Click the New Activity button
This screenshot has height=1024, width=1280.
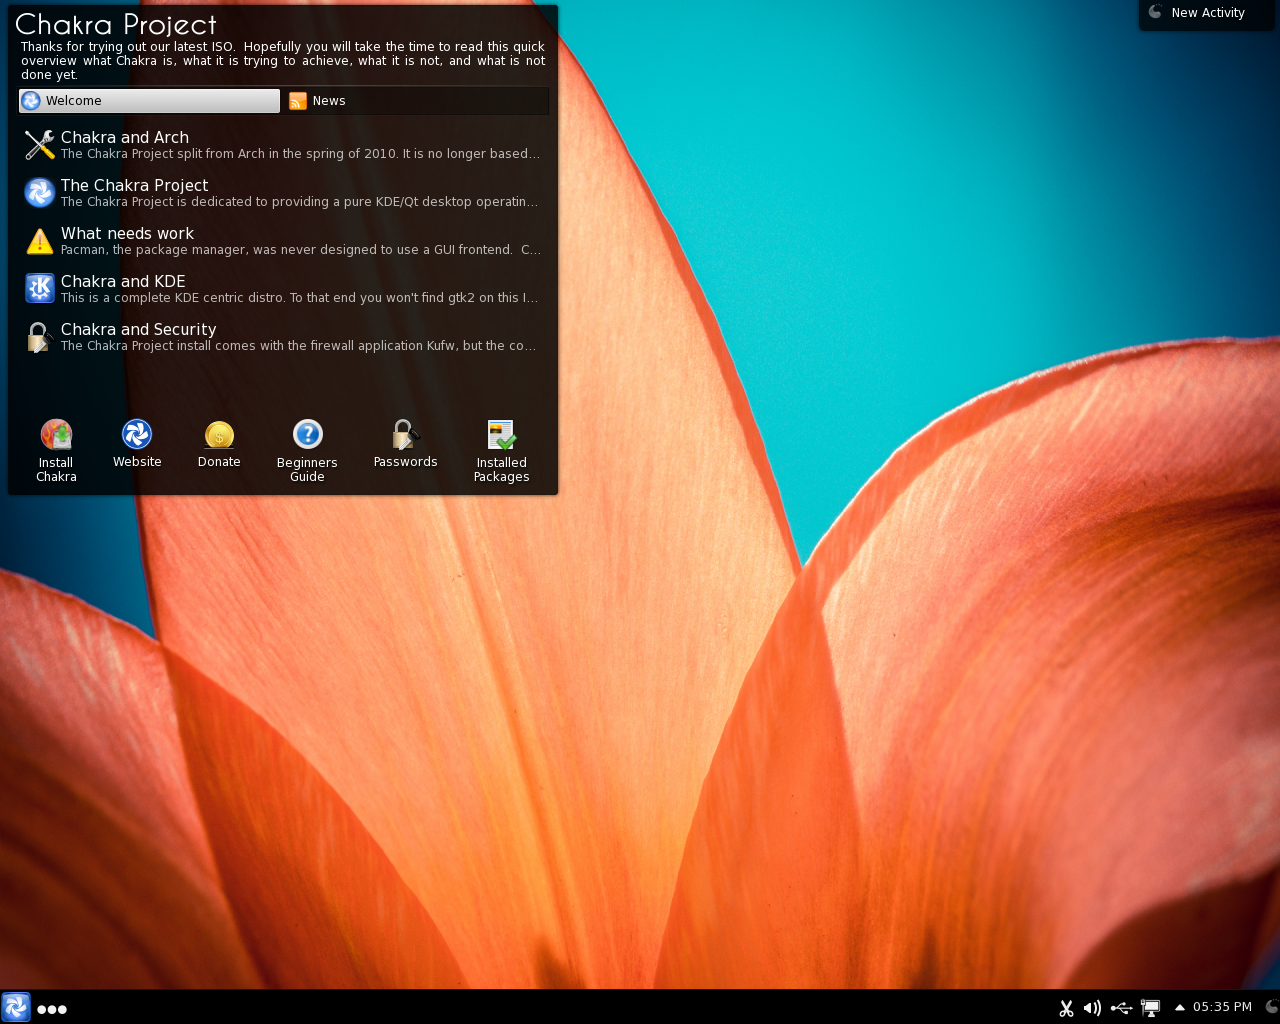[1207, 13]
